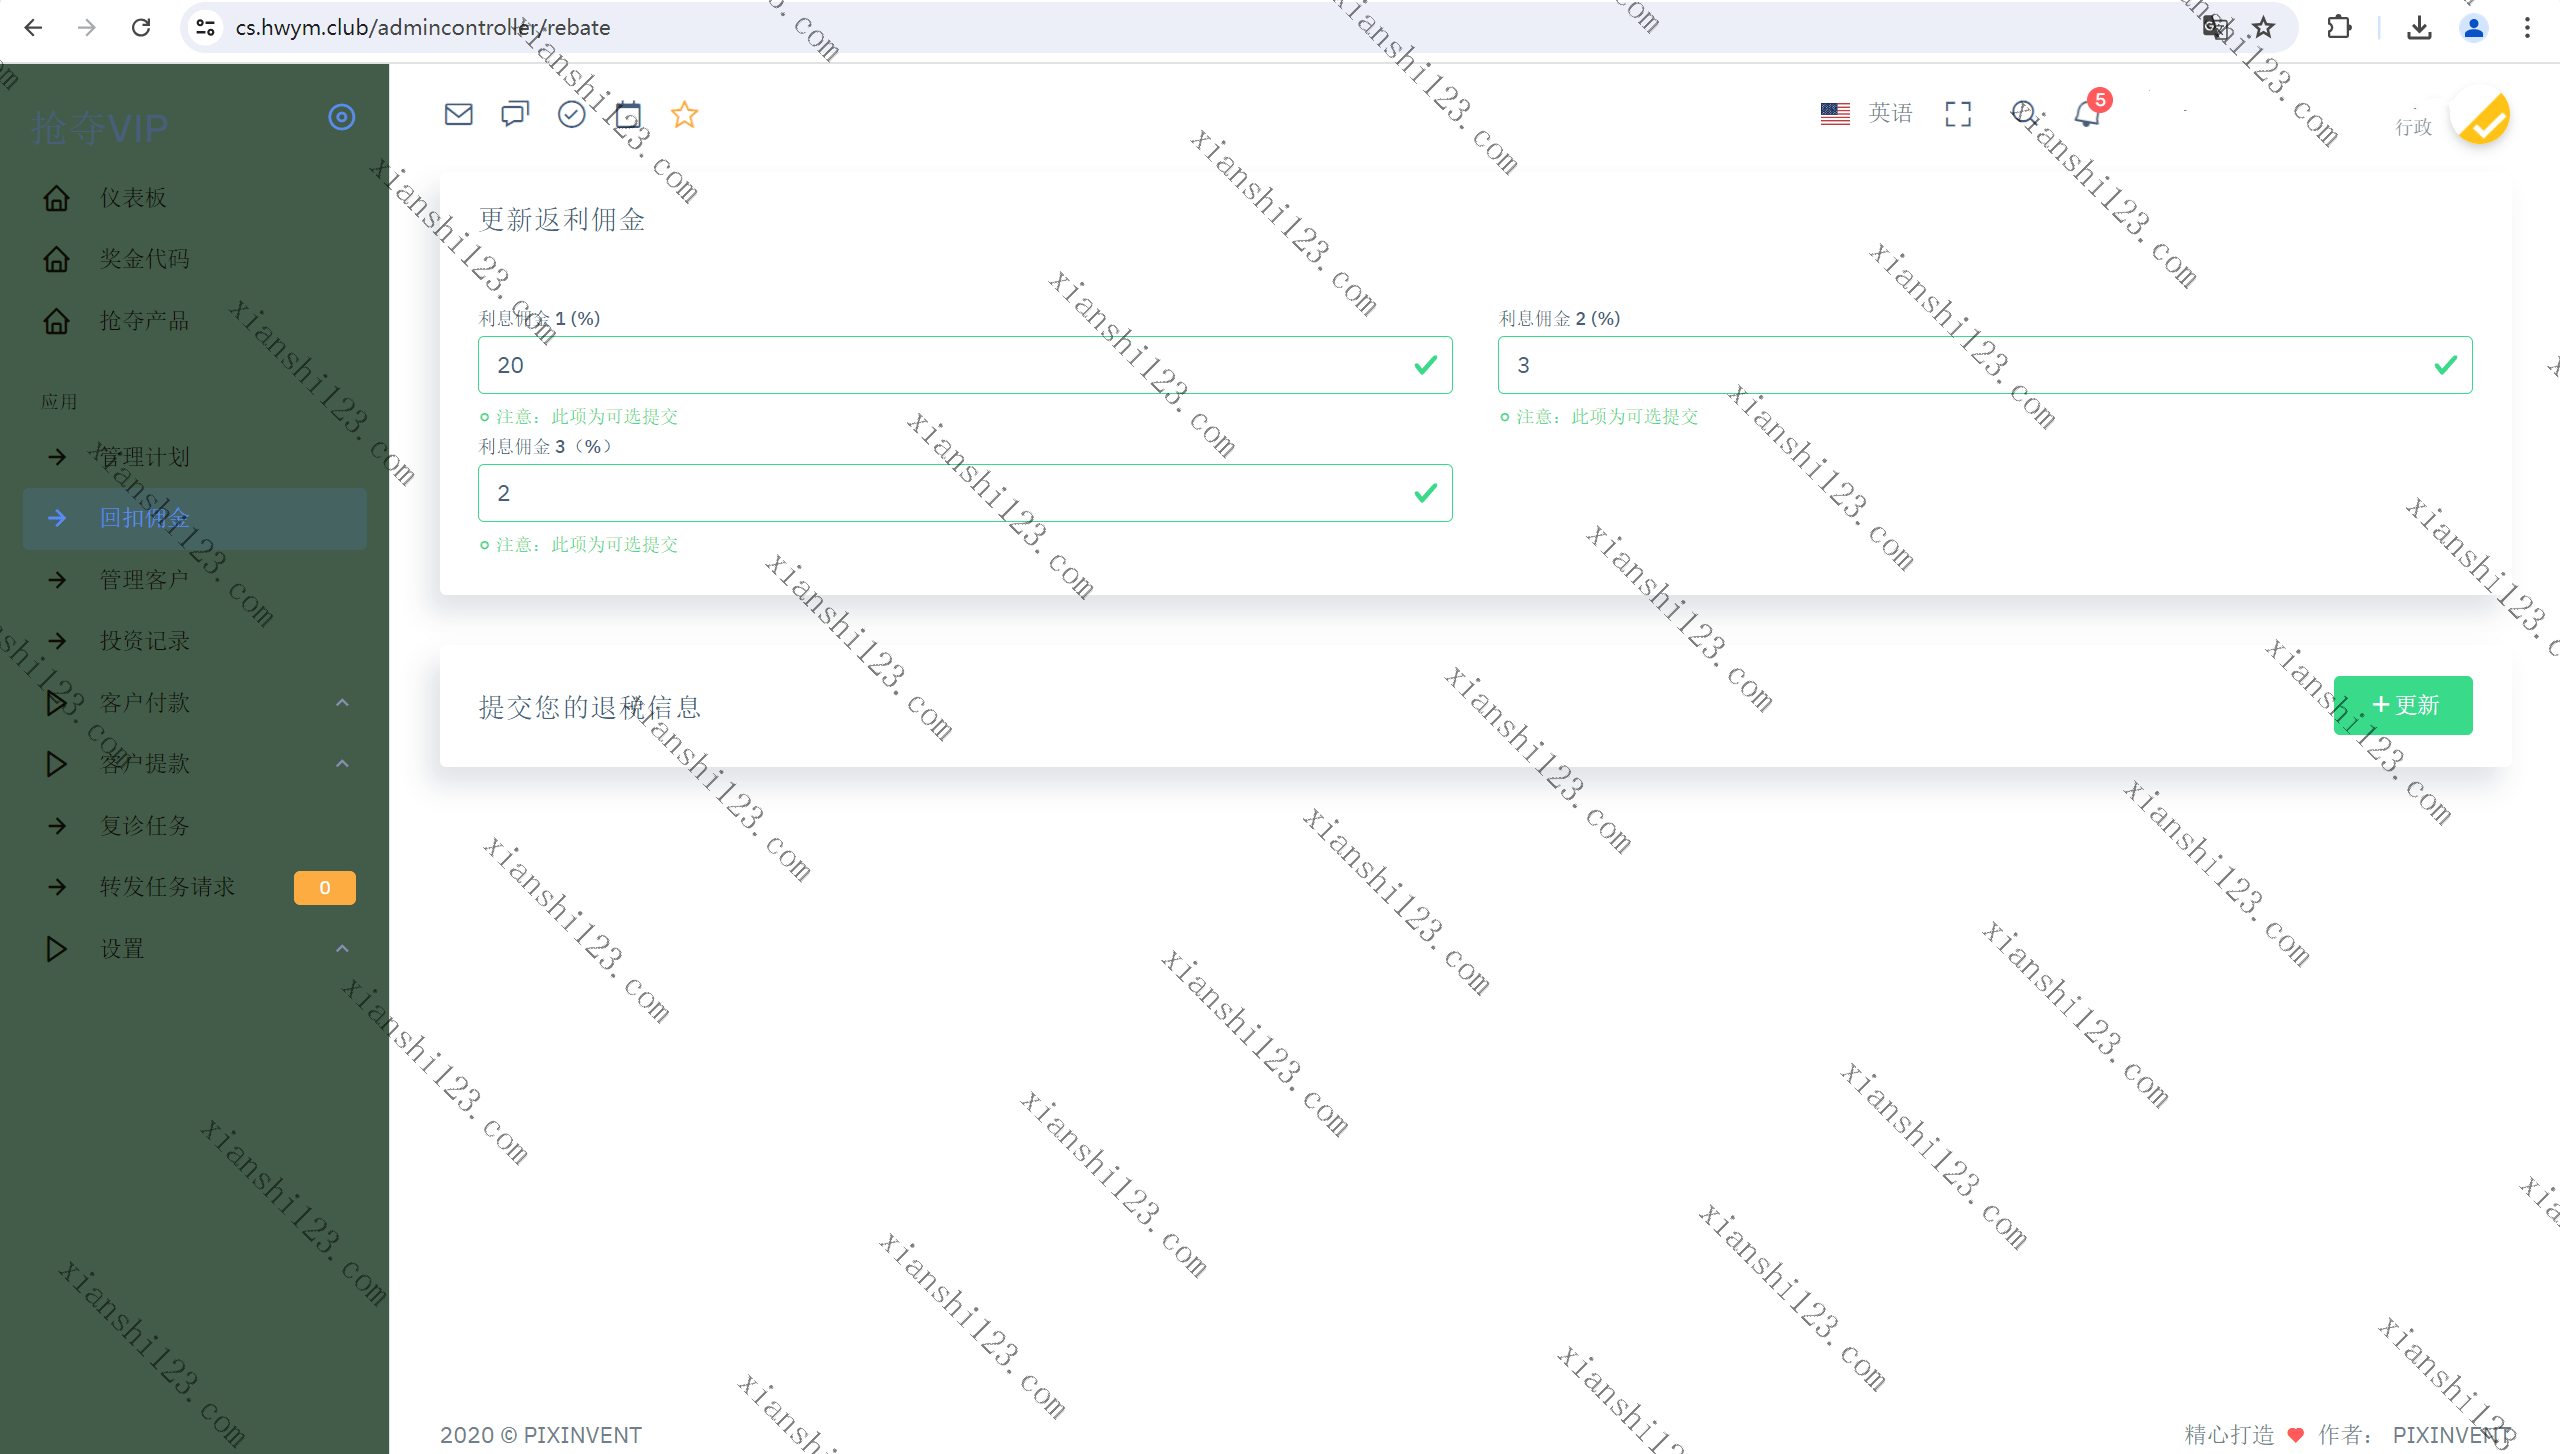
Task: Click the orange 0 badge
Action: coord(324,888)
